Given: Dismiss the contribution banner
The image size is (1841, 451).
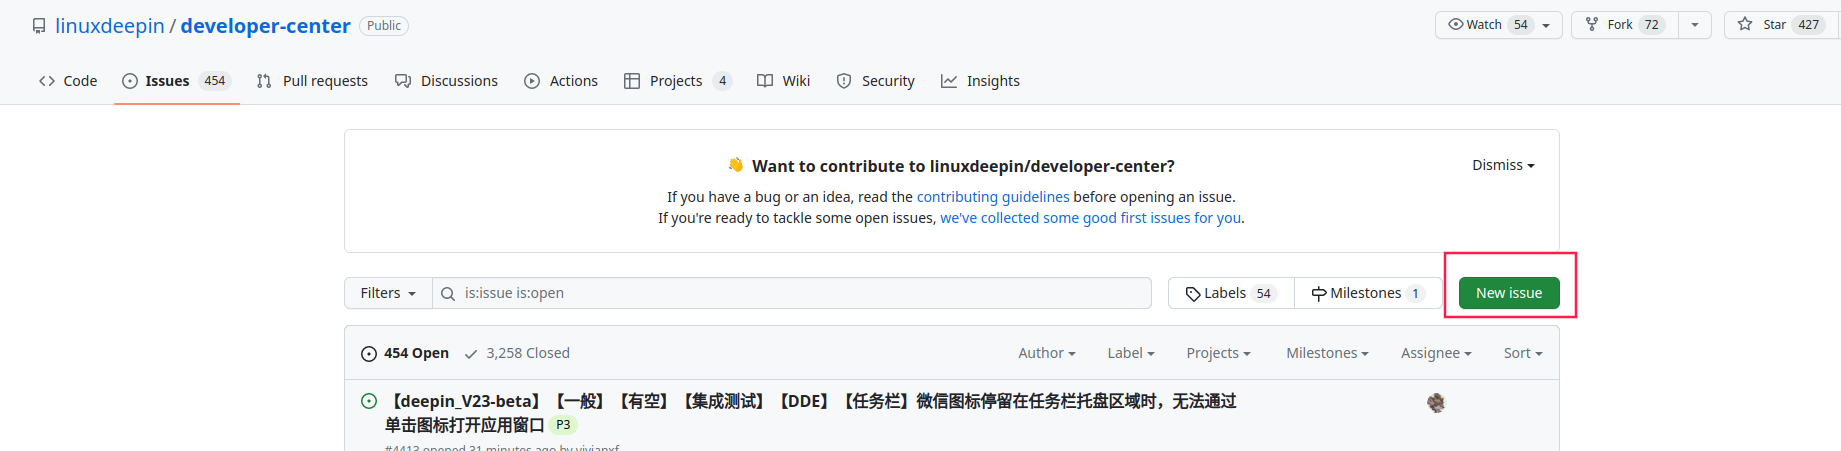Looking at the screenshot, I should (1503, 165).
